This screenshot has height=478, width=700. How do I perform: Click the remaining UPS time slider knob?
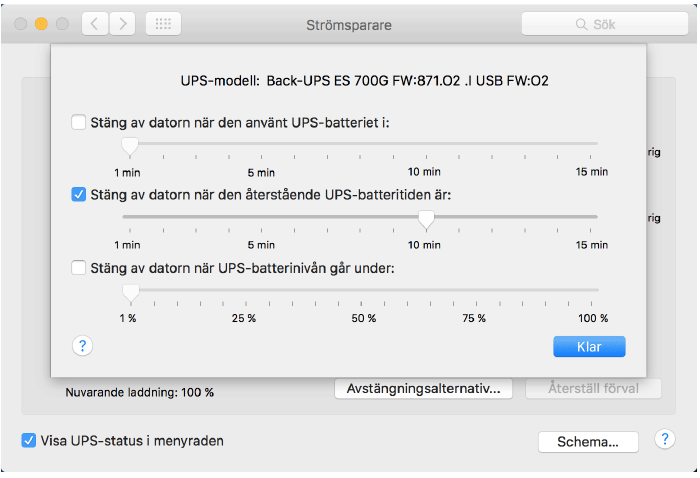(x=427, y=219)
